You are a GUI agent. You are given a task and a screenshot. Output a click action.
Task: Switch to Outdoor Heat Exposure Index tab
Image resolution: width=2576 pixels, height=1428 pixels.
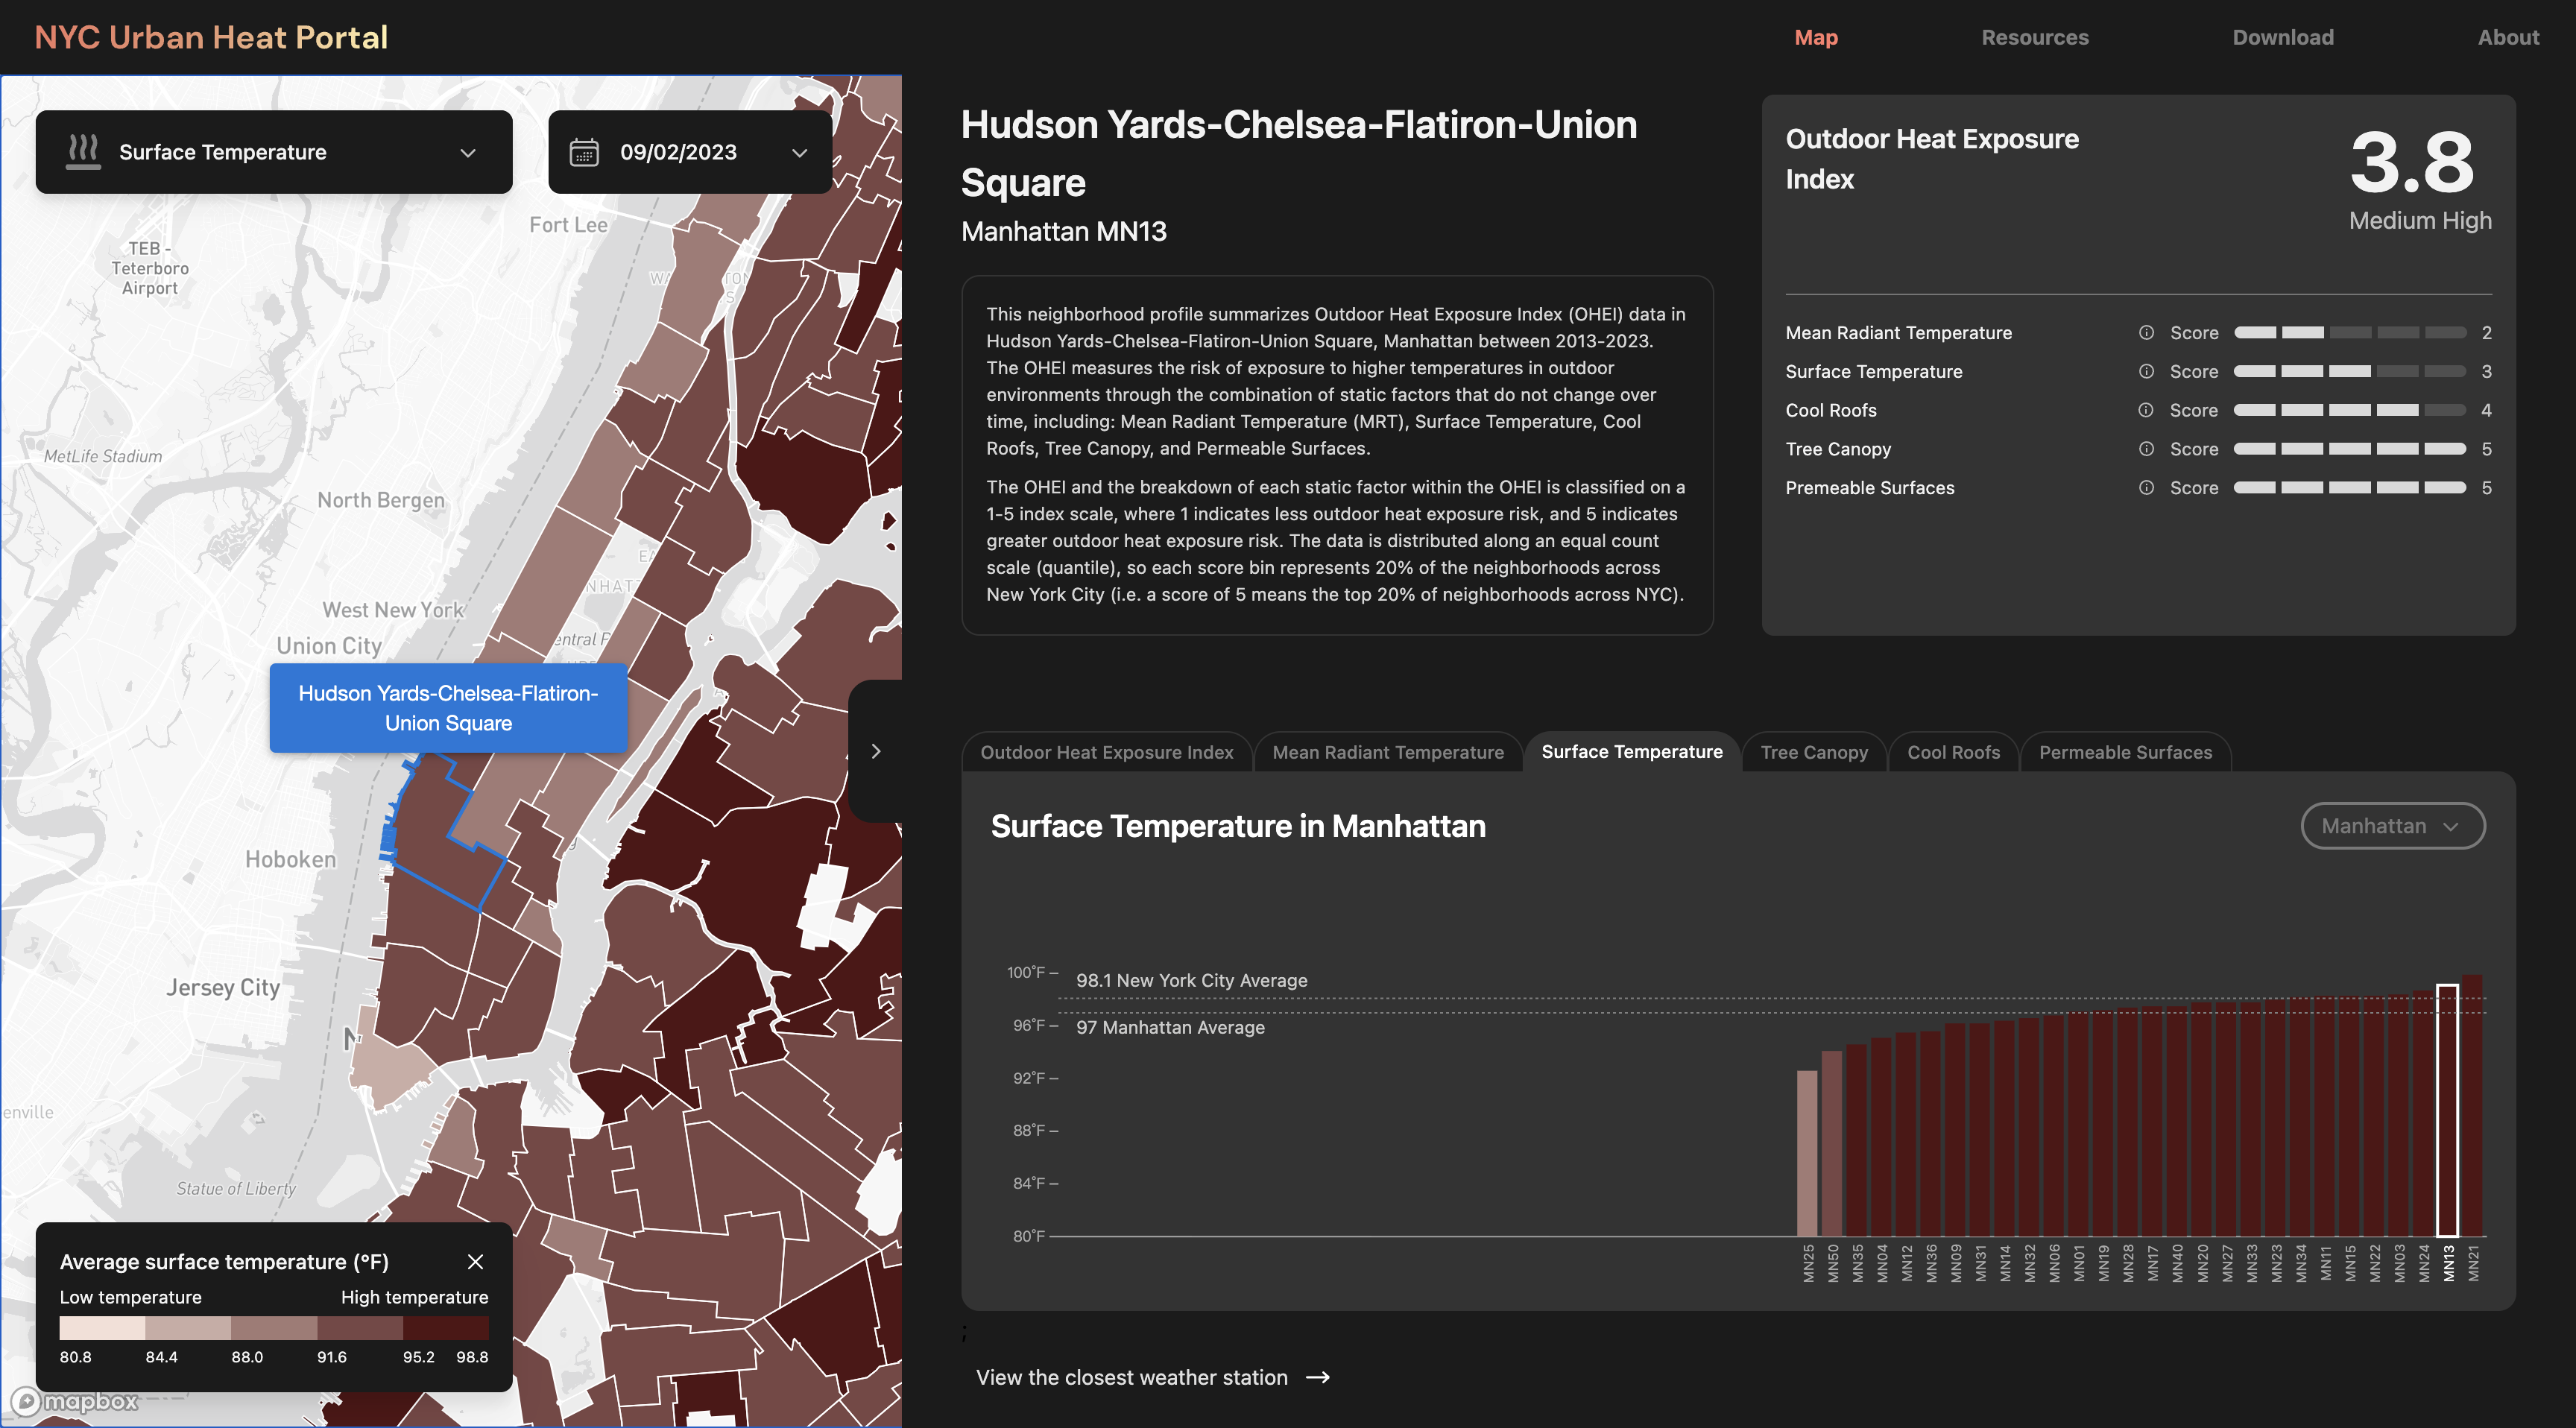(1106, 752)
